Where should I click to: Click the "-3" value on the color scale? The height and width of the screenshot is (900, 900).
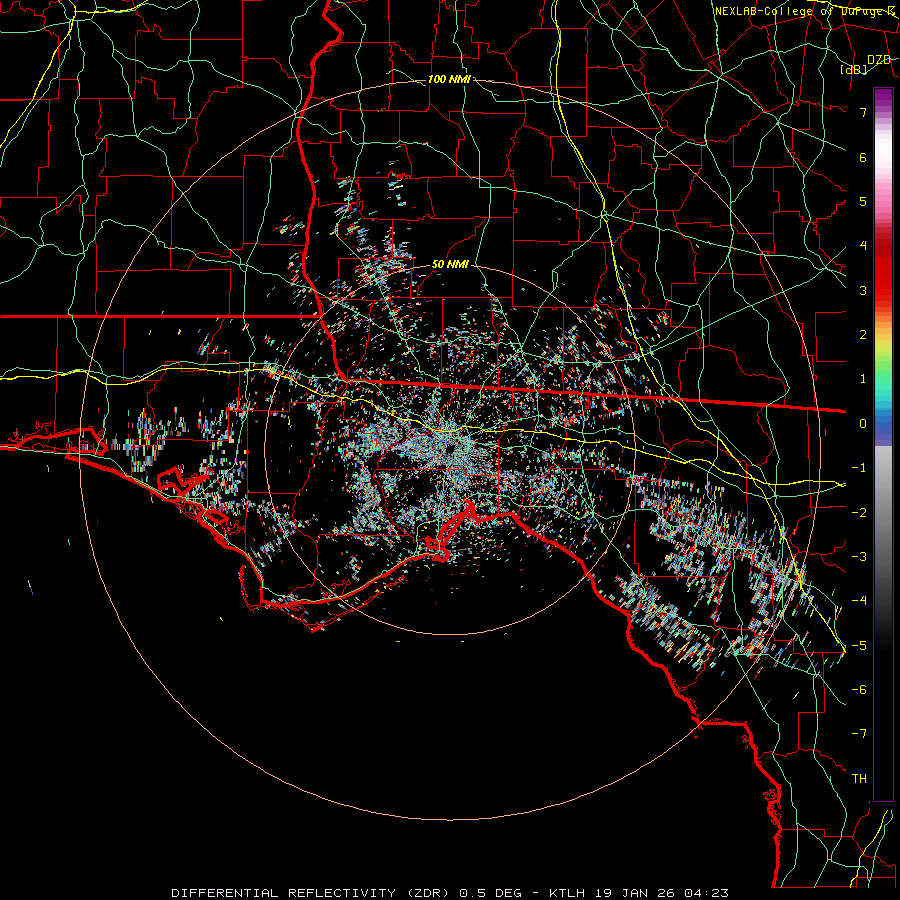[x=859, y=557]
